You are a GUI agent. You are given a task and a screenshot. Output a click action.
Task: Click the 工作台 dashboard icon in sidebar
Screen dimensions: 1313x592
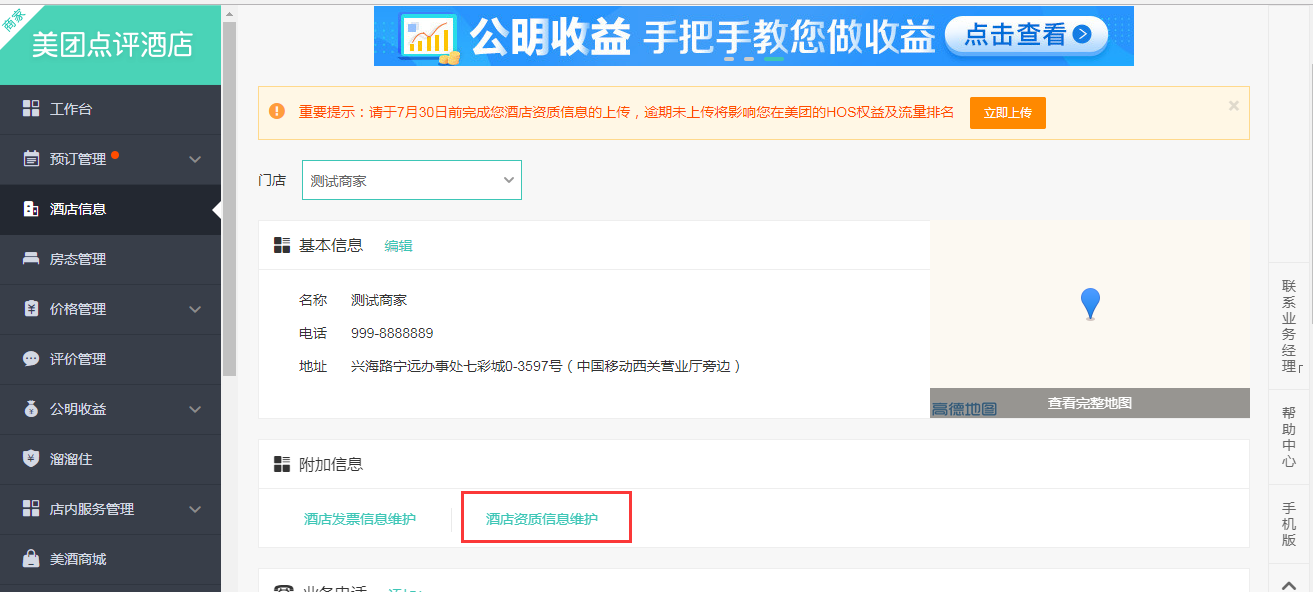point(31,109)
